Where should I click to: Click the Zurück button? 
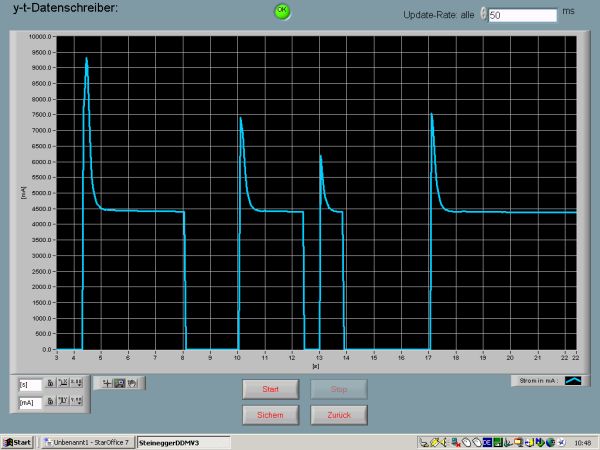pos(339,415)
